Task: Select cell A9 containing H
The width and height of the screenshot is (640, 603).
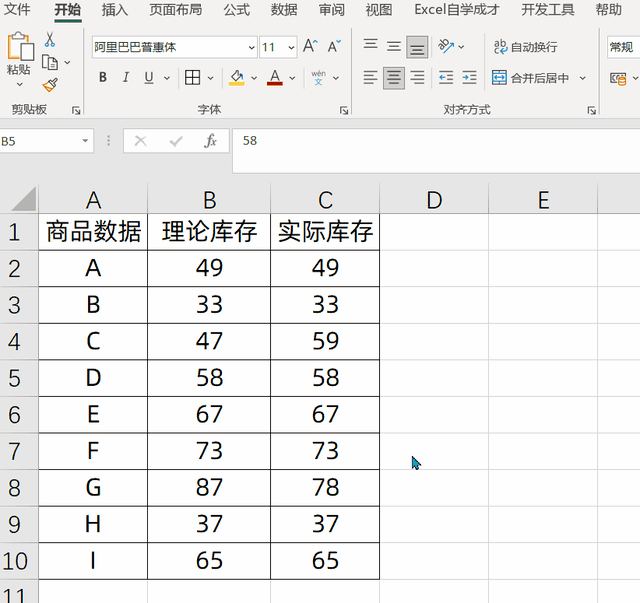Action: [93, 524]
